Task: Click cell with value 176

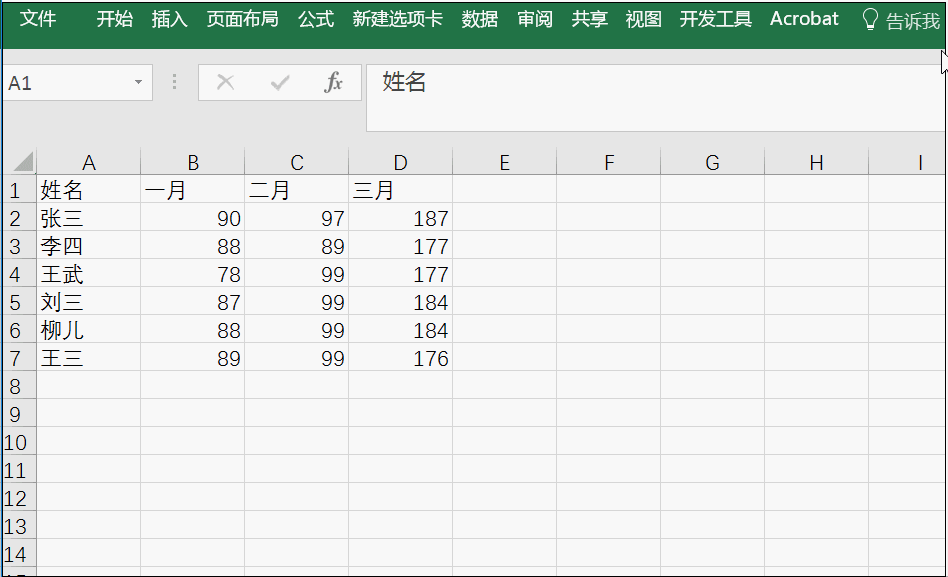Action: 400,358
